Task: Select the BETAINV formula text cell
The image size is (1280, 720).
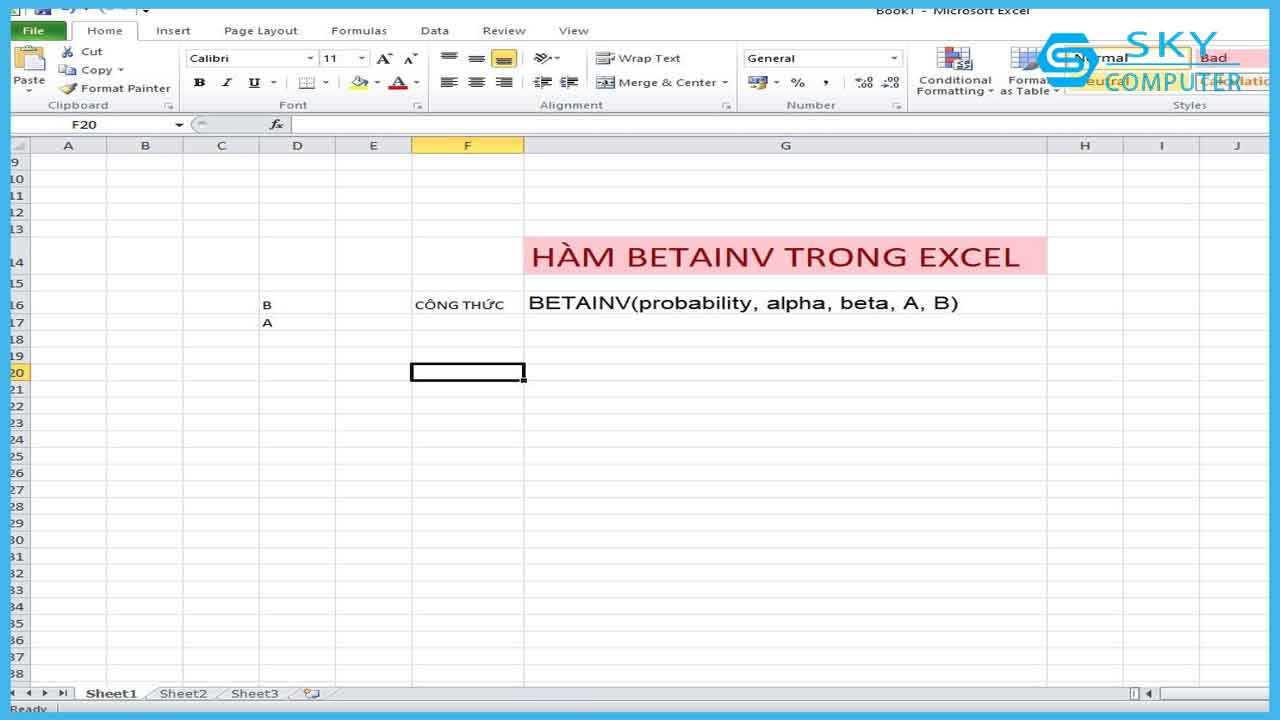Action: pos(785,303)
